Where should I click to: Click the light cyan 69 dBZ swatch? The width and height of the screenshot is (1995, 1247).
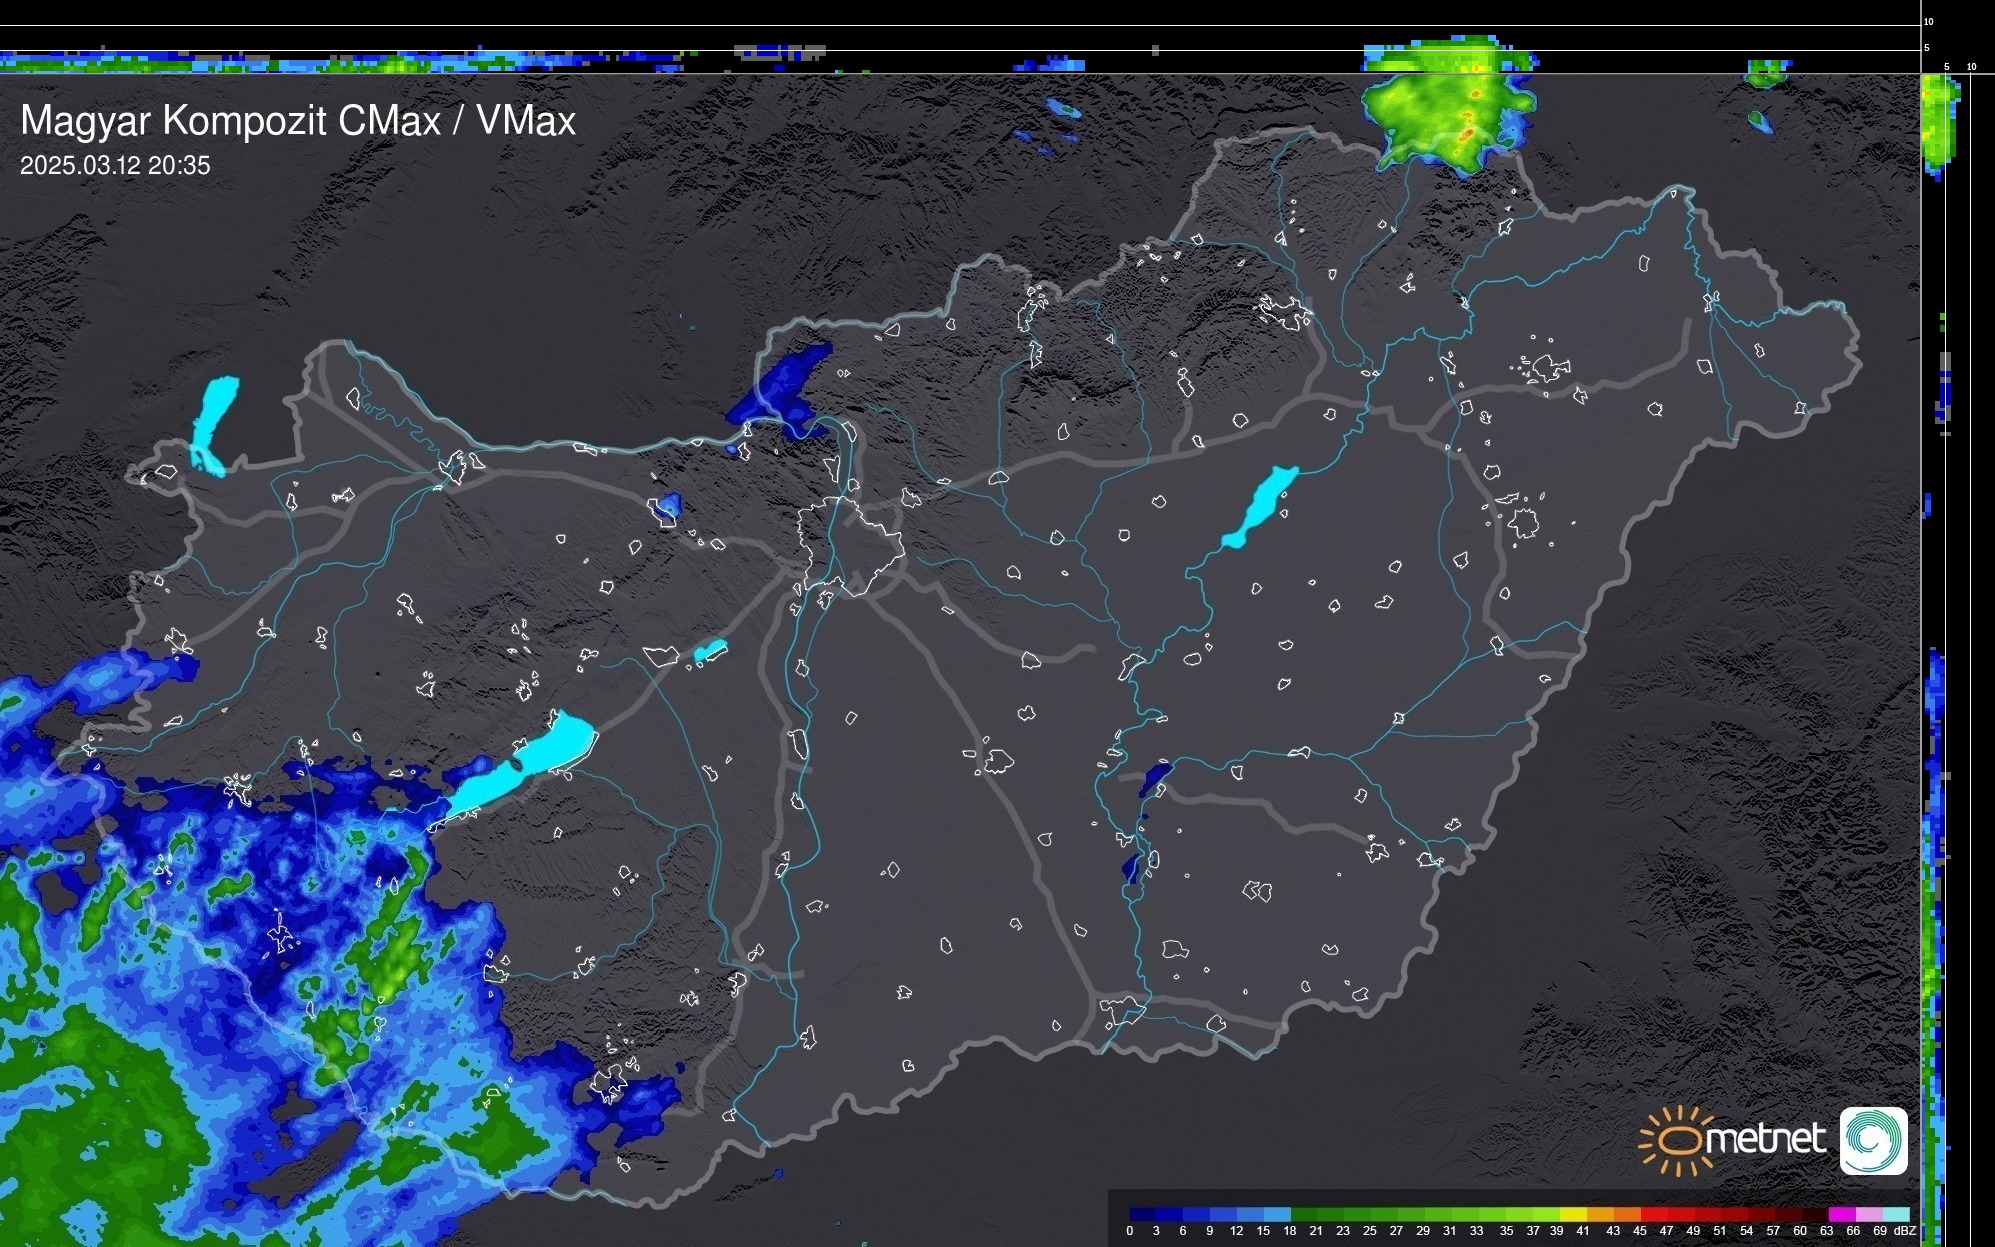[1895, 1214]
